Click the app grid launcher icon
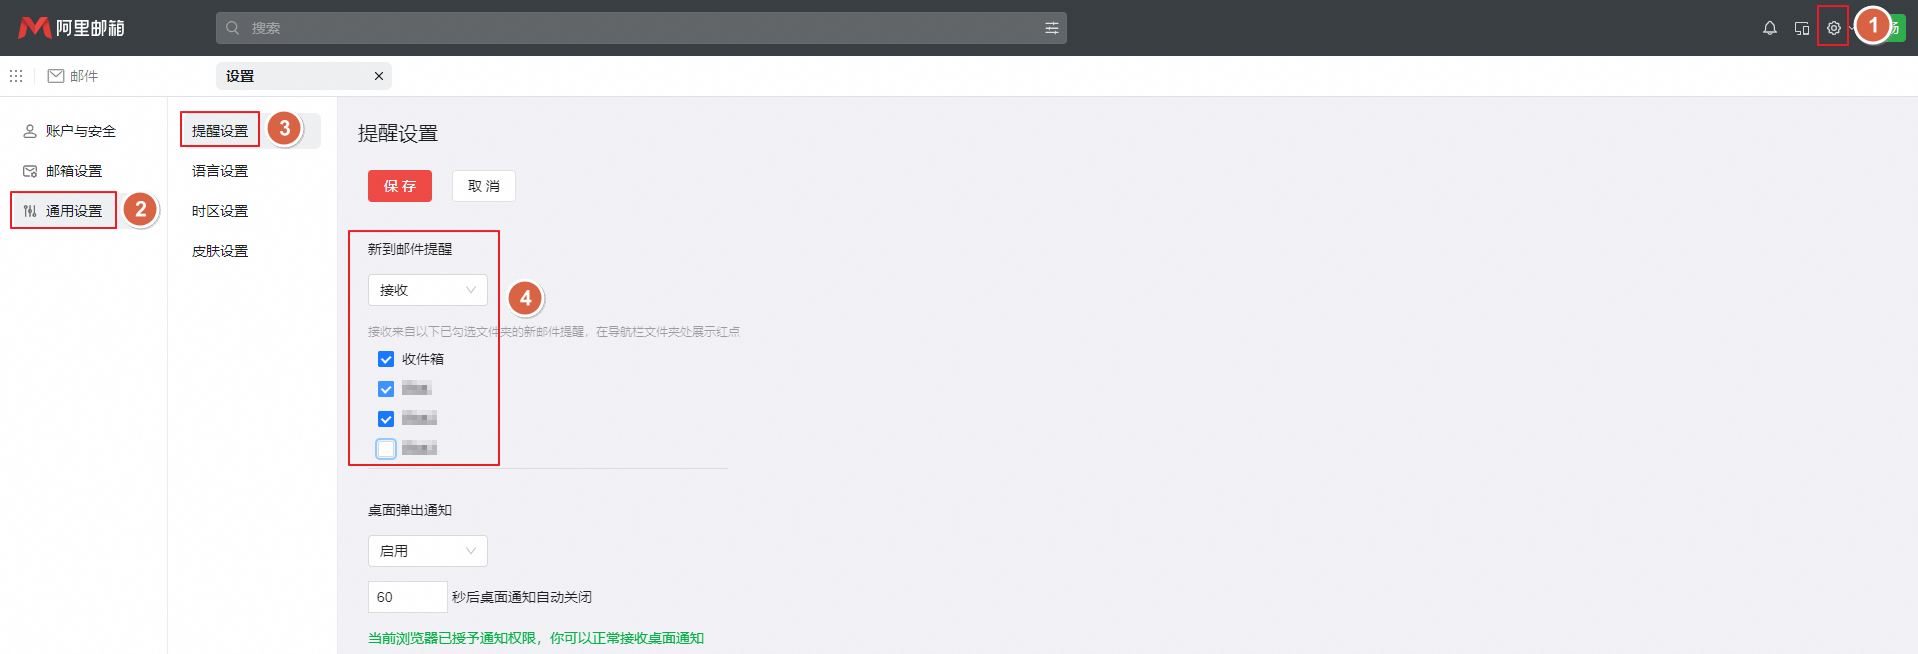Image resolution: width=1918 pixels, height=654 pixels. tap(16, 76)
